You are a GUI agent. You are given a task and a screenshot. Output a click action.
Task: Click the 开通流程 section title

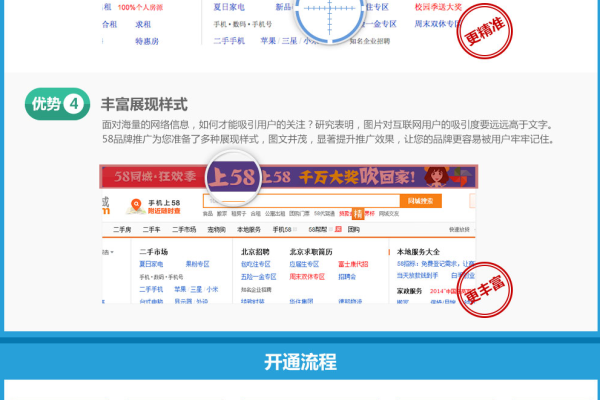[x=300, y=362]
